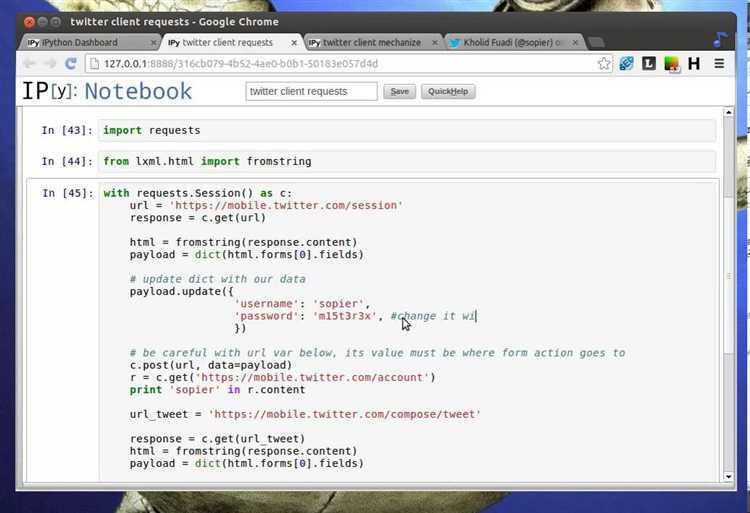Click the H extension icon
Viewport: 750px width, 513px height.
(x=694, y=64)
